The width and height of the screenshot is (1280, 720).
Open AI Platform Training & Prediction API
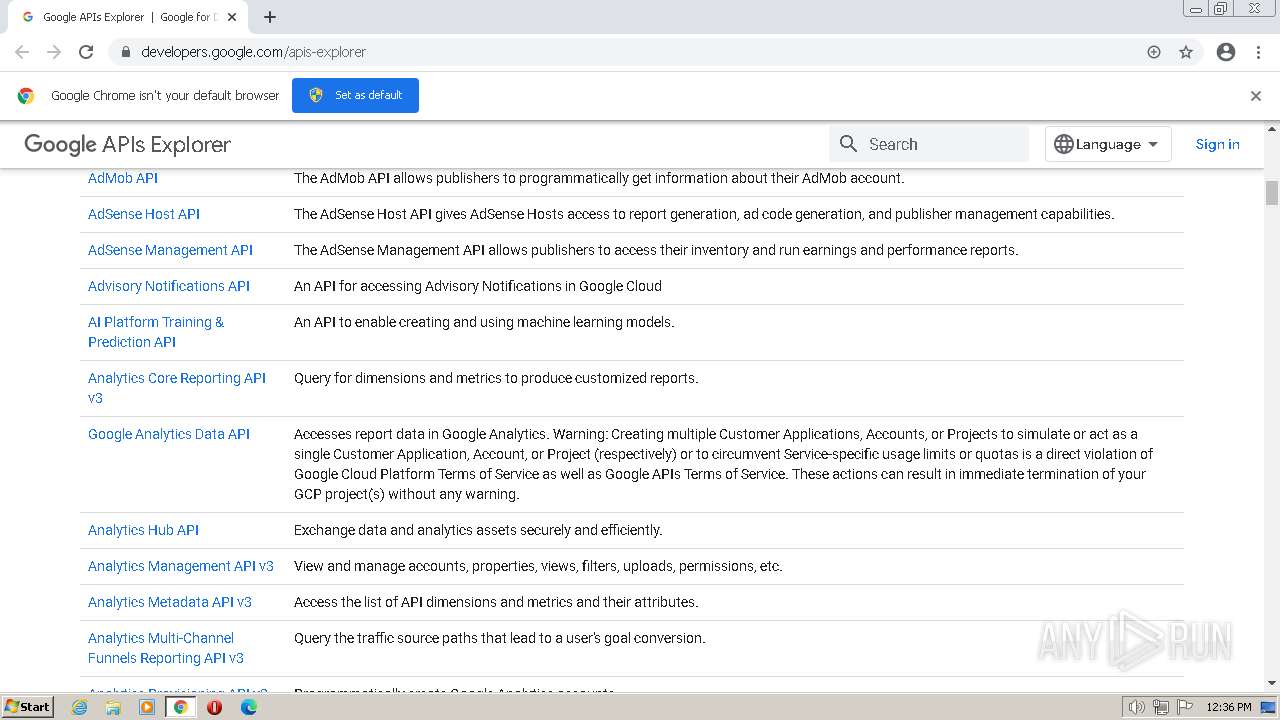[156, 332]
